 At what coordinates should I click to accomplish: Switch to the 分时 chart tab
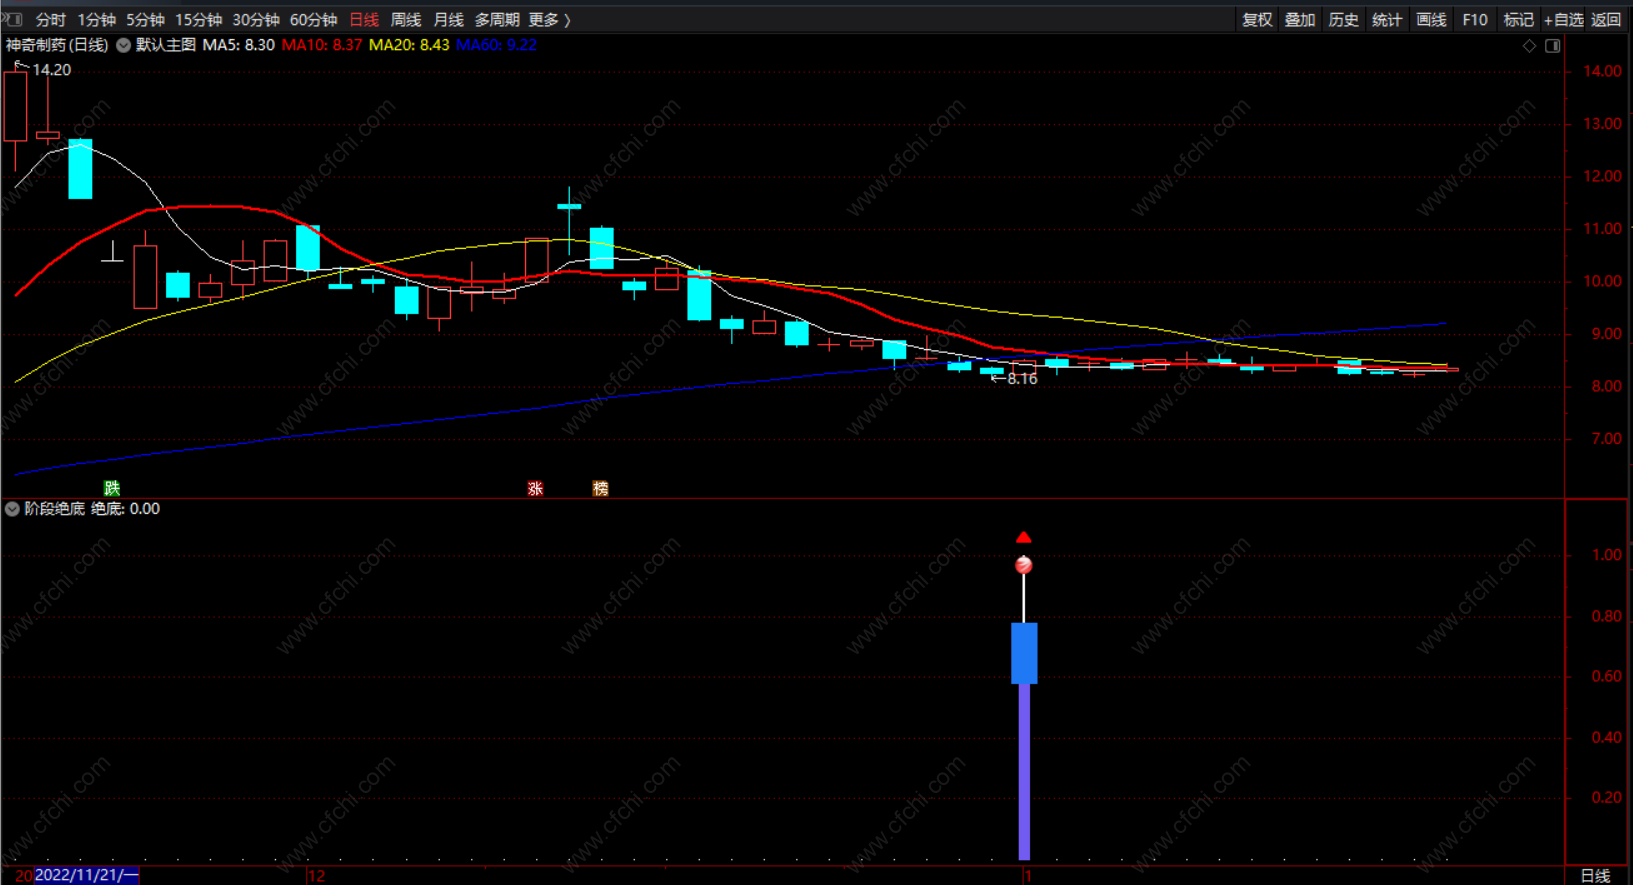click(x=50, y=20)
